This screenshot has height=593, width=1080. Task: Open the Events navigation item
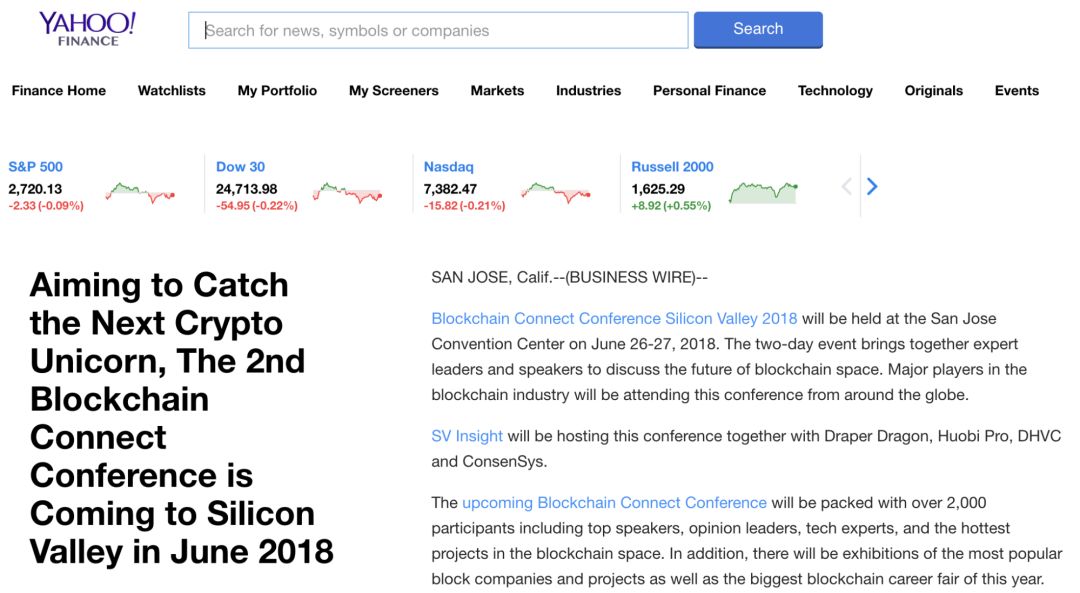[x=1016, y=90]
